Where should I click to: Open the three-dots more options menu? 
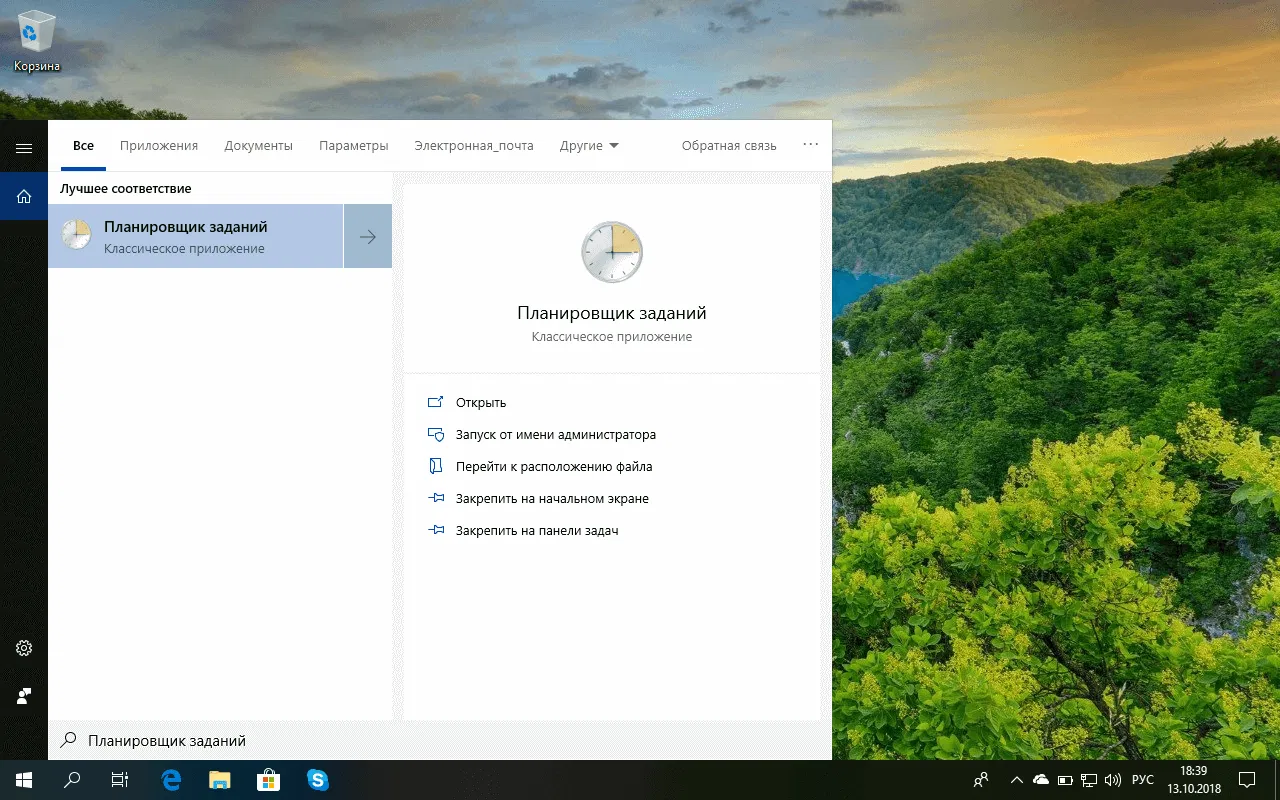point(811,145)
